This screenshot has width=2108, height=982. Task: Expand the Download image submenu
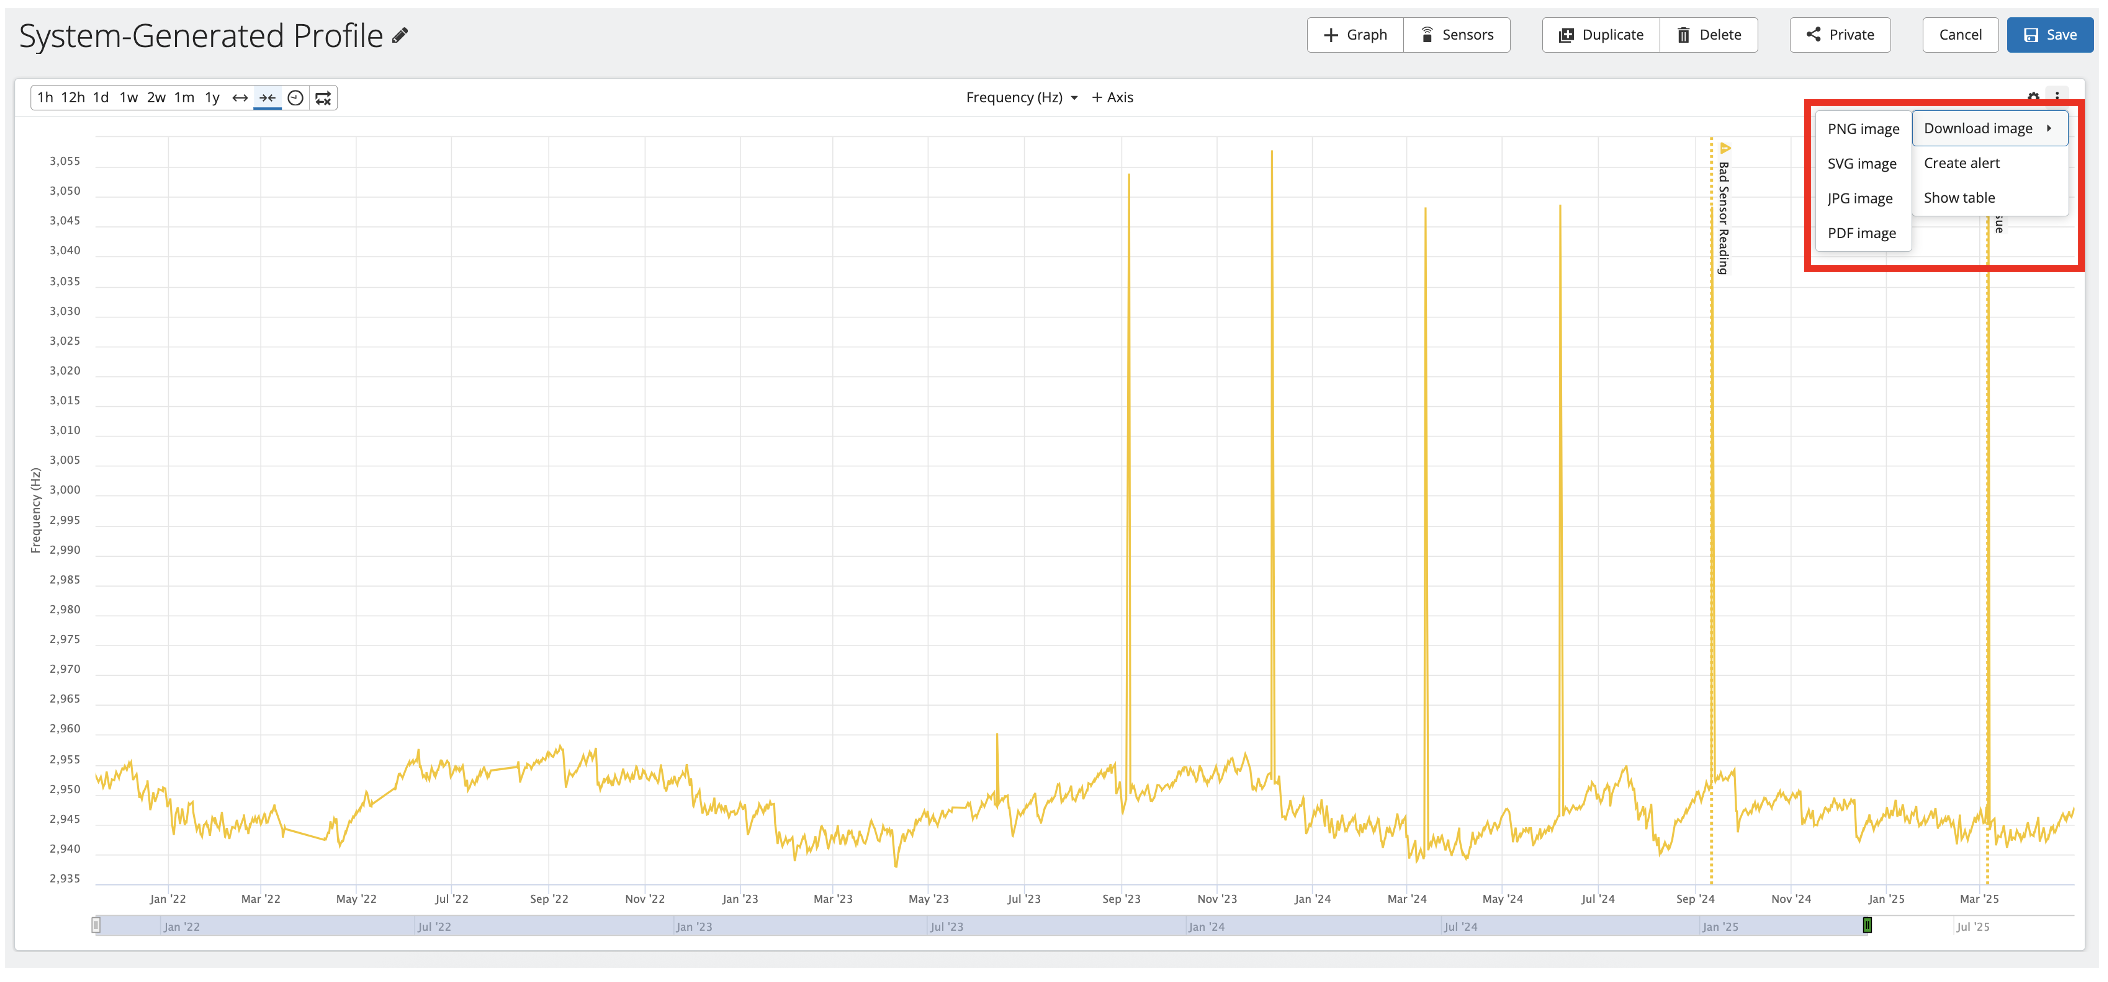[x=1990, y=128]
